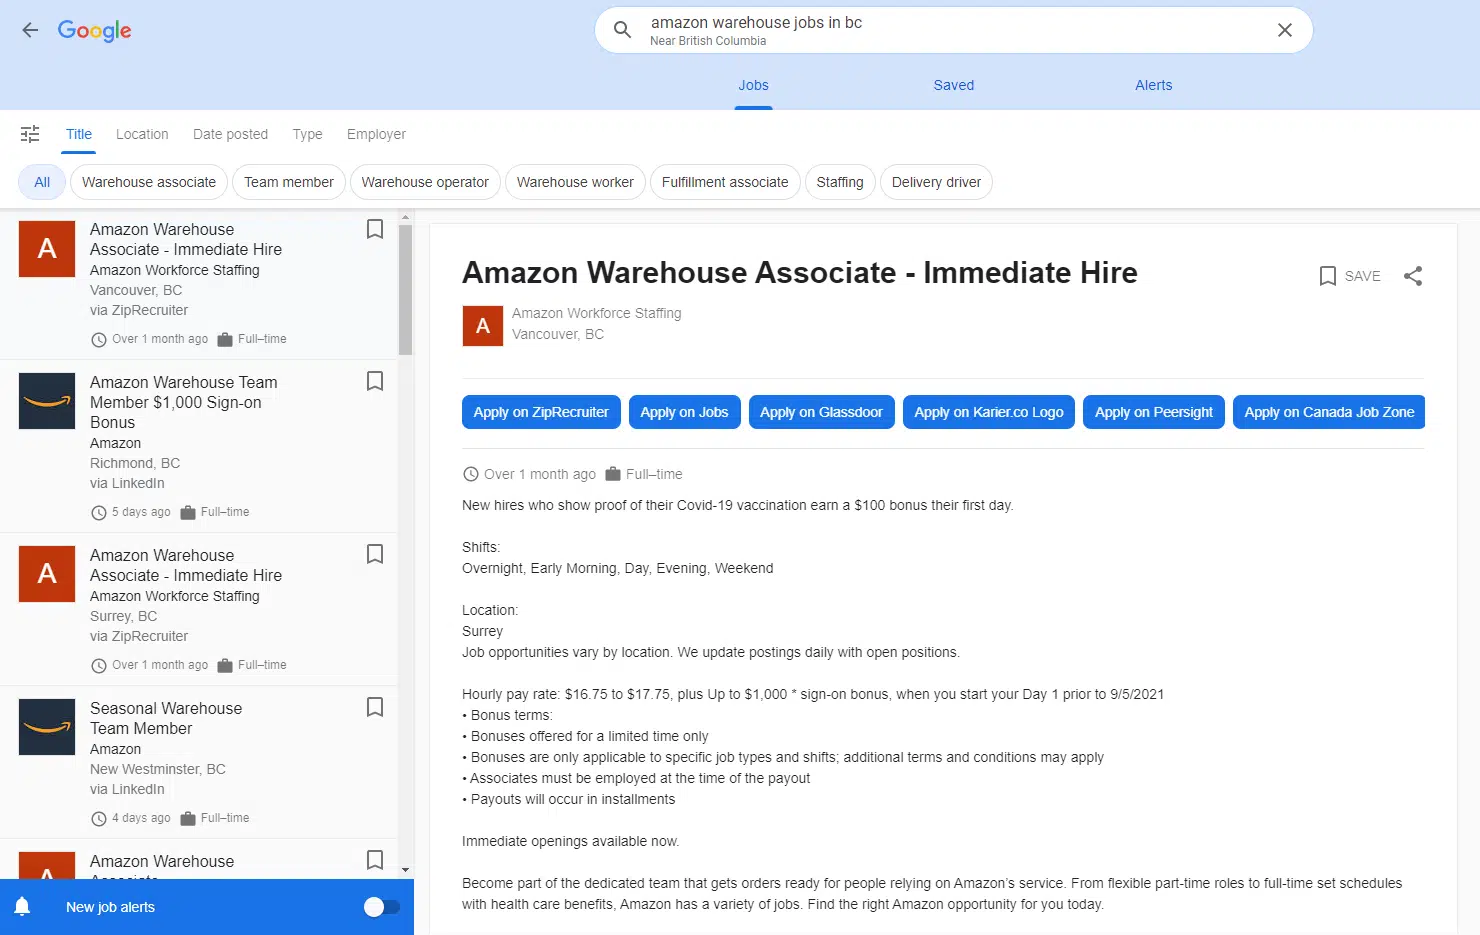Click the search magnifier icon
This screenshot has width=1480, height=935.
[x=622, y=30]
